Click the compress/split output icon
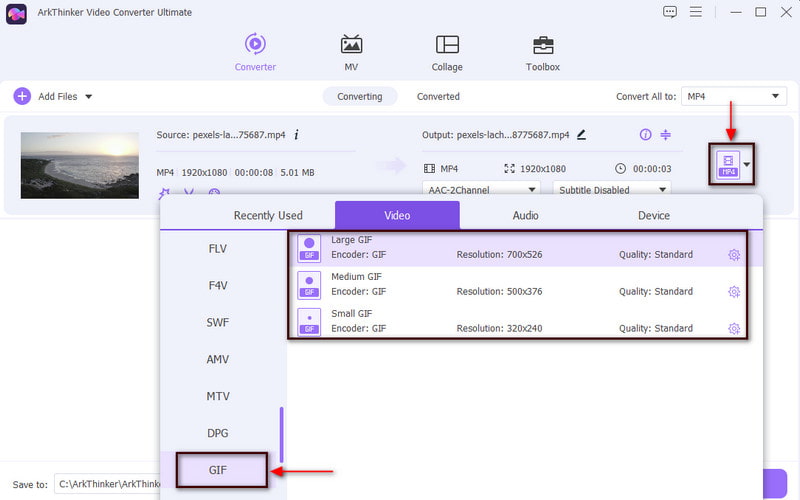800x500 pixels. coord(665,135)
